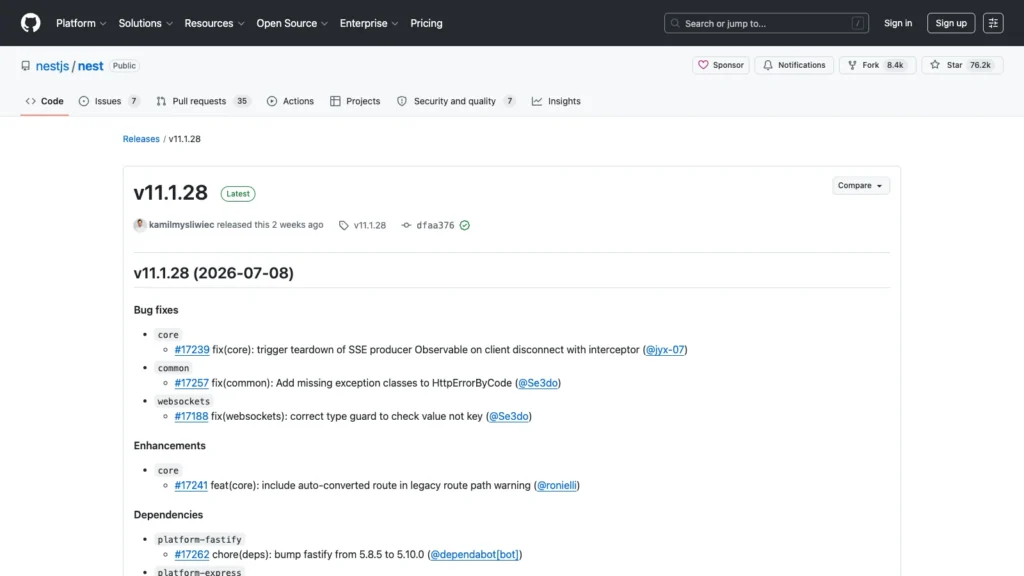
Task: Open the Pull requests tab
Action: (x=203, y=101)
